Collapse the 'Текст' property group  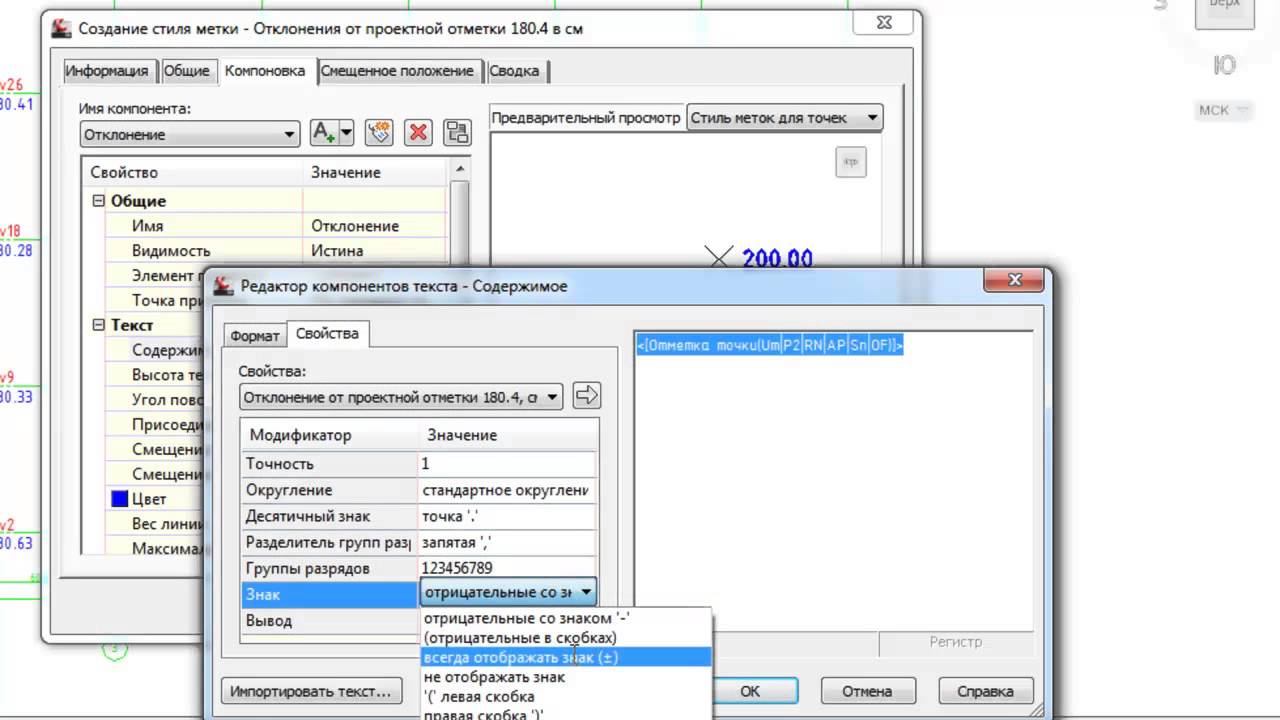(98, 325)
